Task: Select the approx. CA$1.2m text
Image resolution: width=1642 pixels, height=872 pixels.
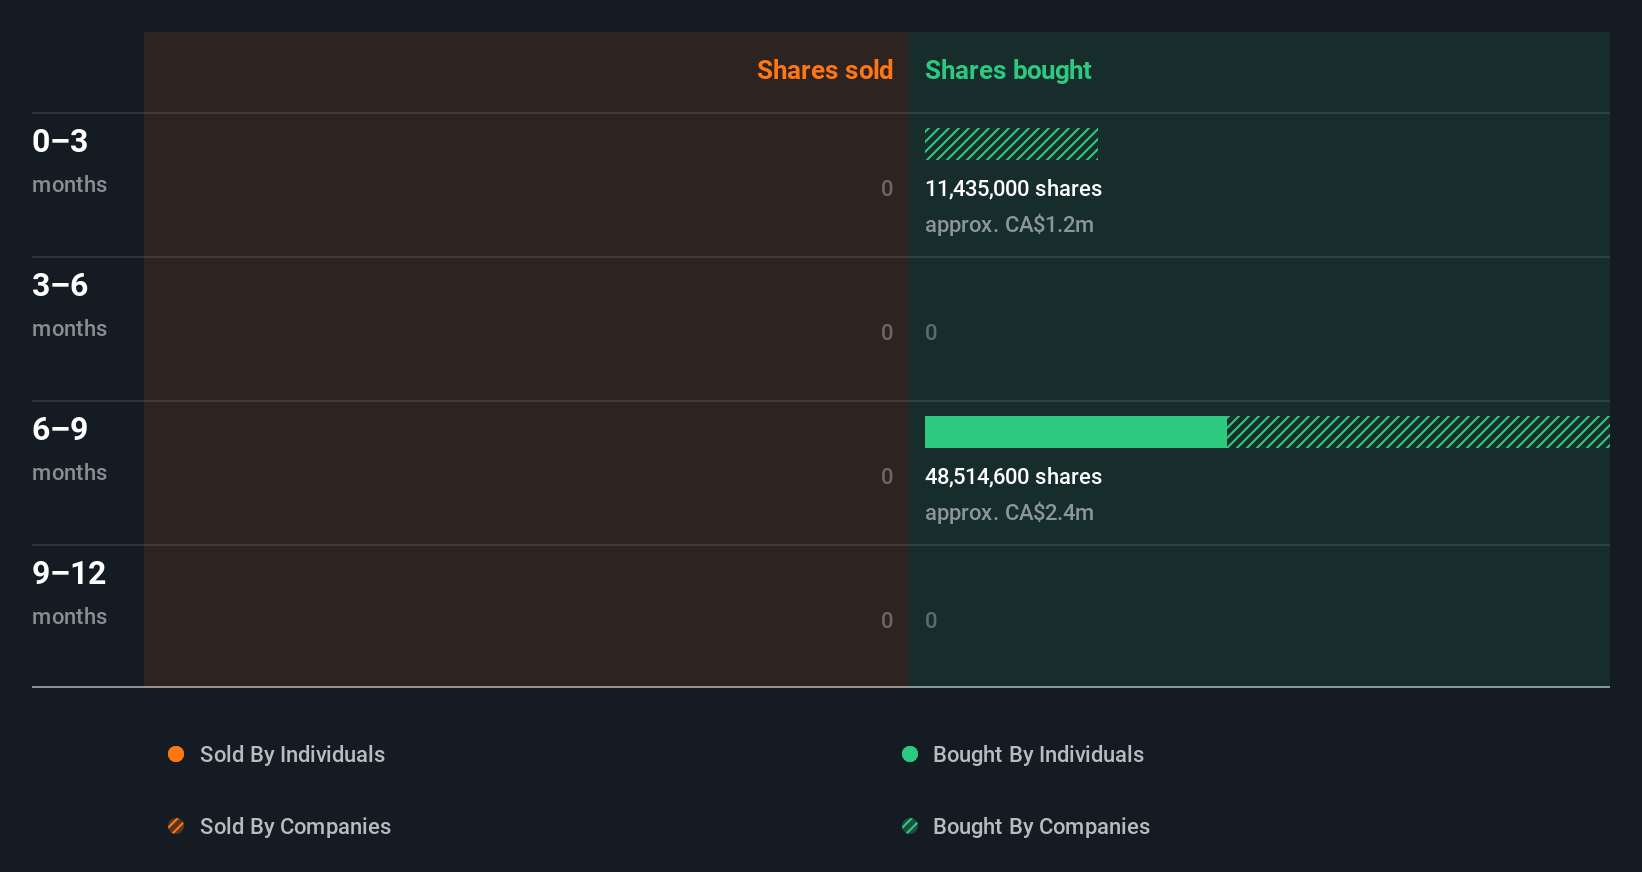Action: pyautogui.click(x=1009, y=225)
